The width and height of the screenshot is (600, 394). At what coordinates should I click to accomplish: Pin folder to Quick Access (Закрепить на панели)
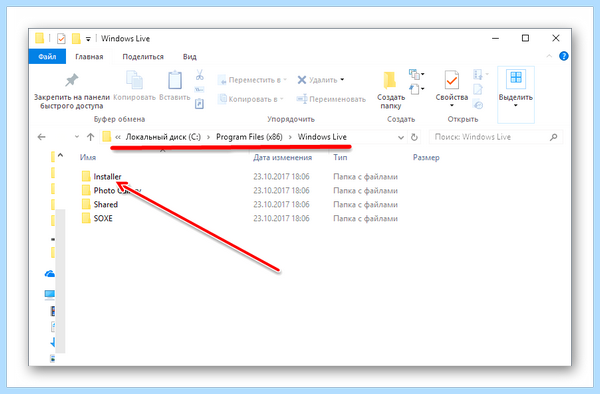point(72,91)
